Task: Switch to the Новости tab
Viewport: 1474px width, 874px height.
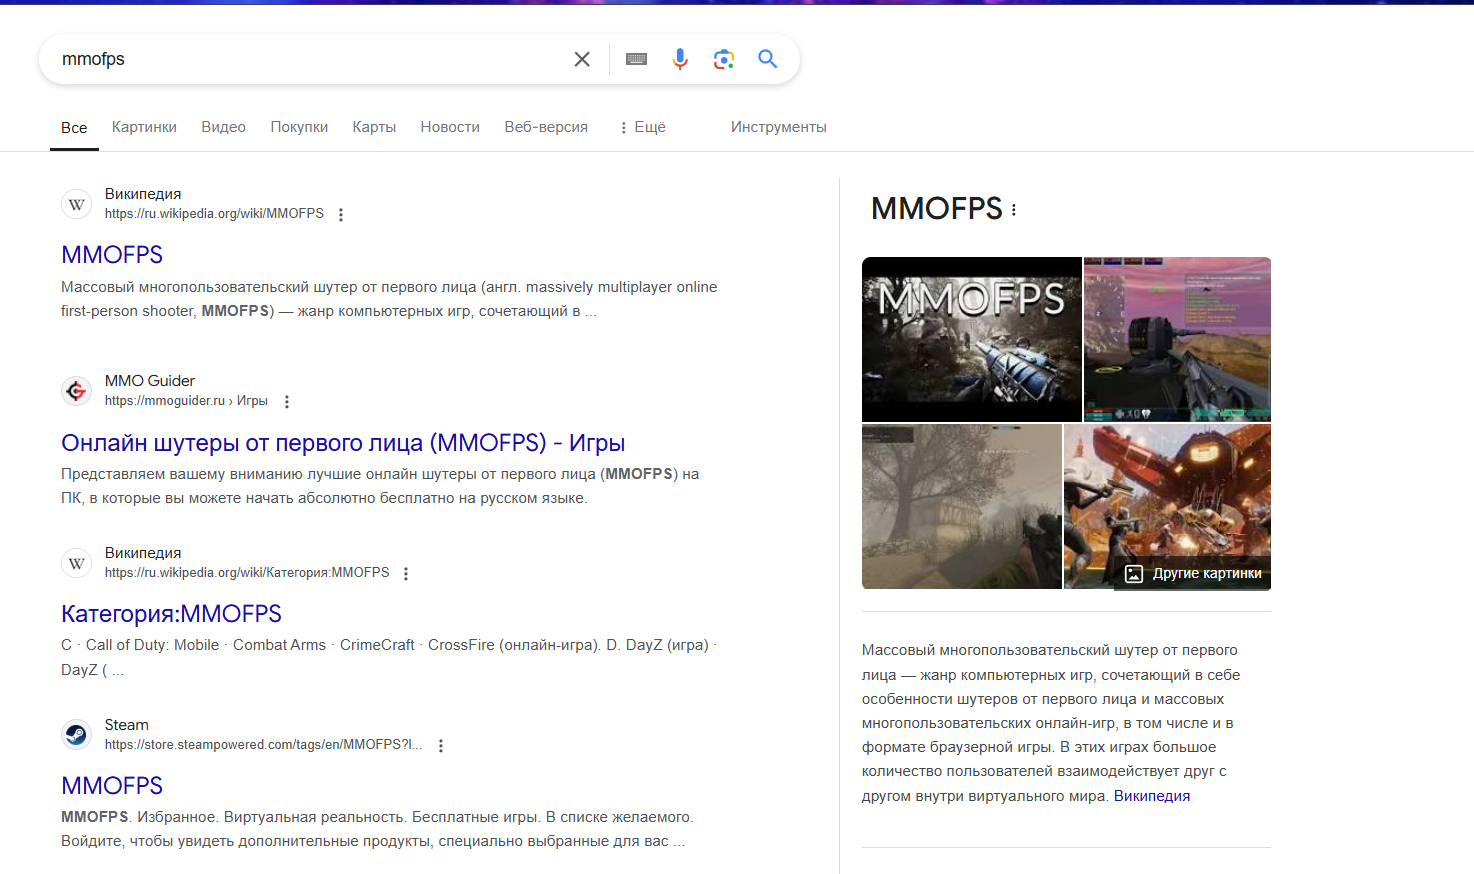Action: pyautogui.click(x=450, y=127)
